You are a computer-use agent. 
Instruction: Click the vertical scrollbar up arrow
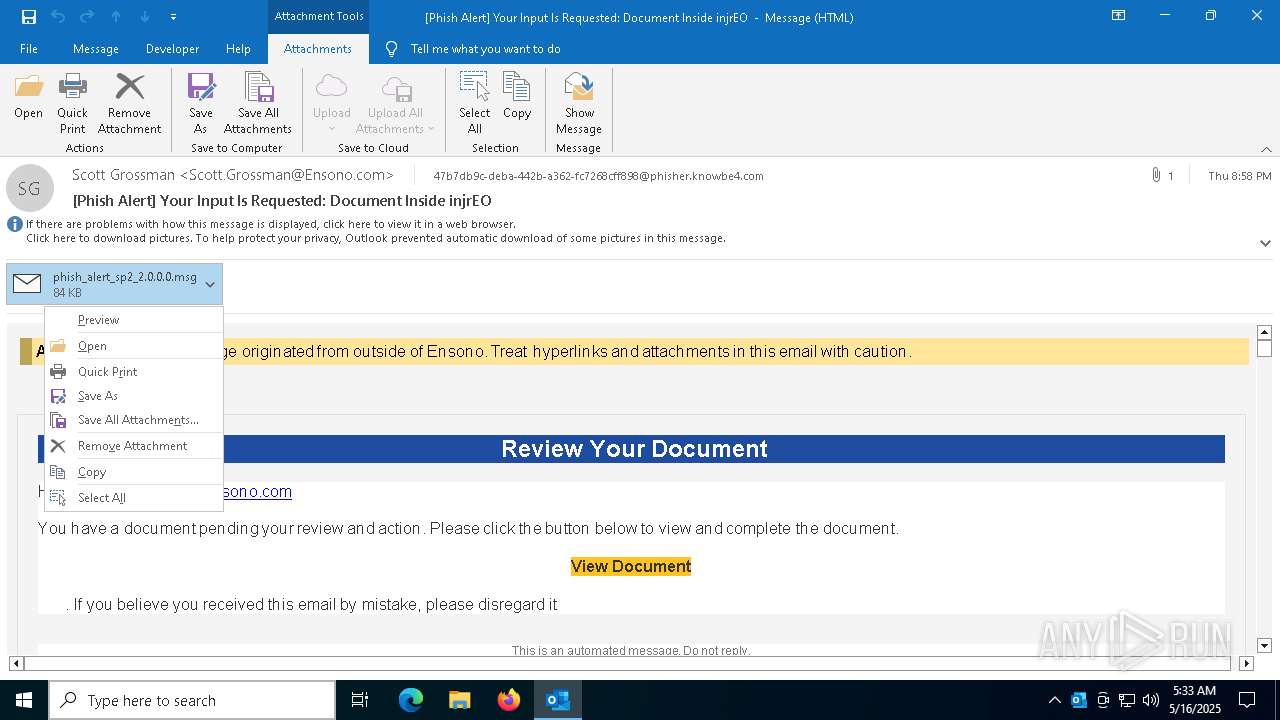click(x=1264, y=332)
